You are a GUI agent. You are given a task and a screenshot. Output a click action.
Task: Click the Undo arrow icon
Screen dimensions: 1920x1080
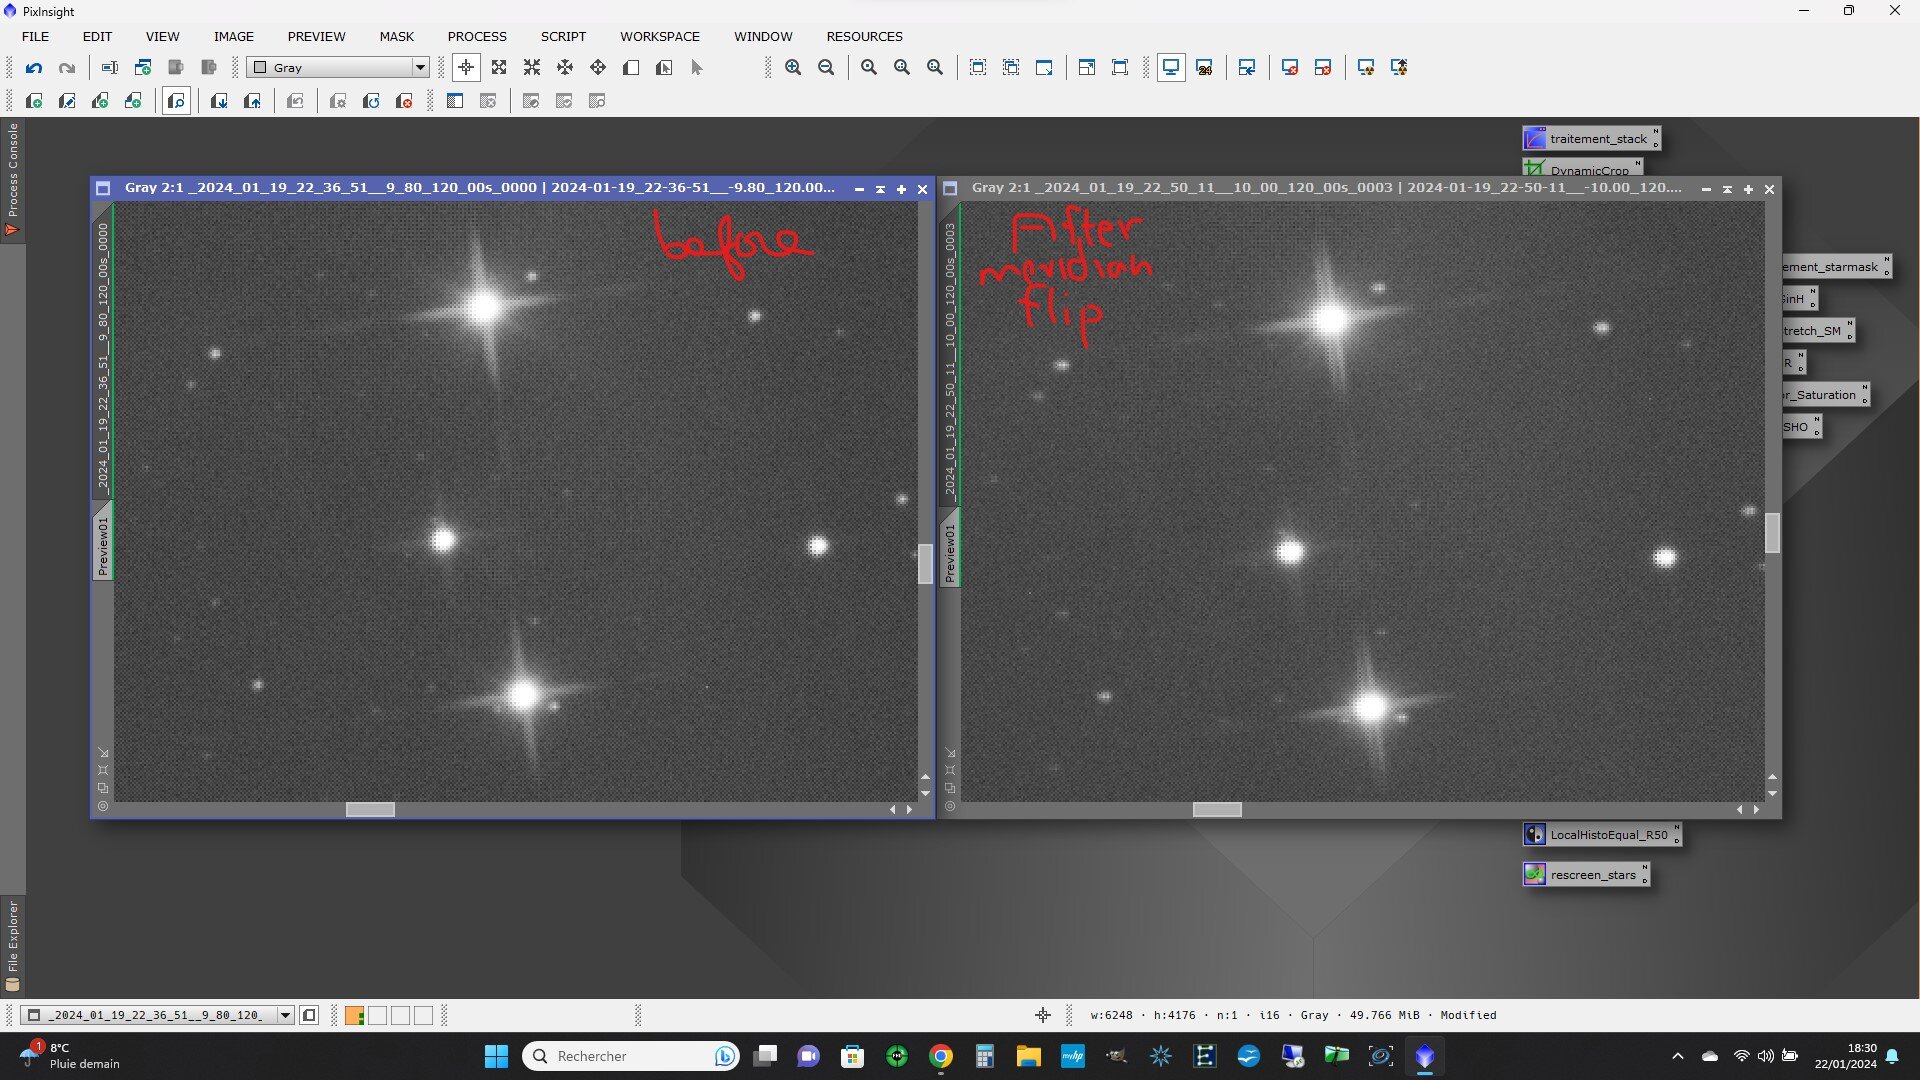coord(34,68)
